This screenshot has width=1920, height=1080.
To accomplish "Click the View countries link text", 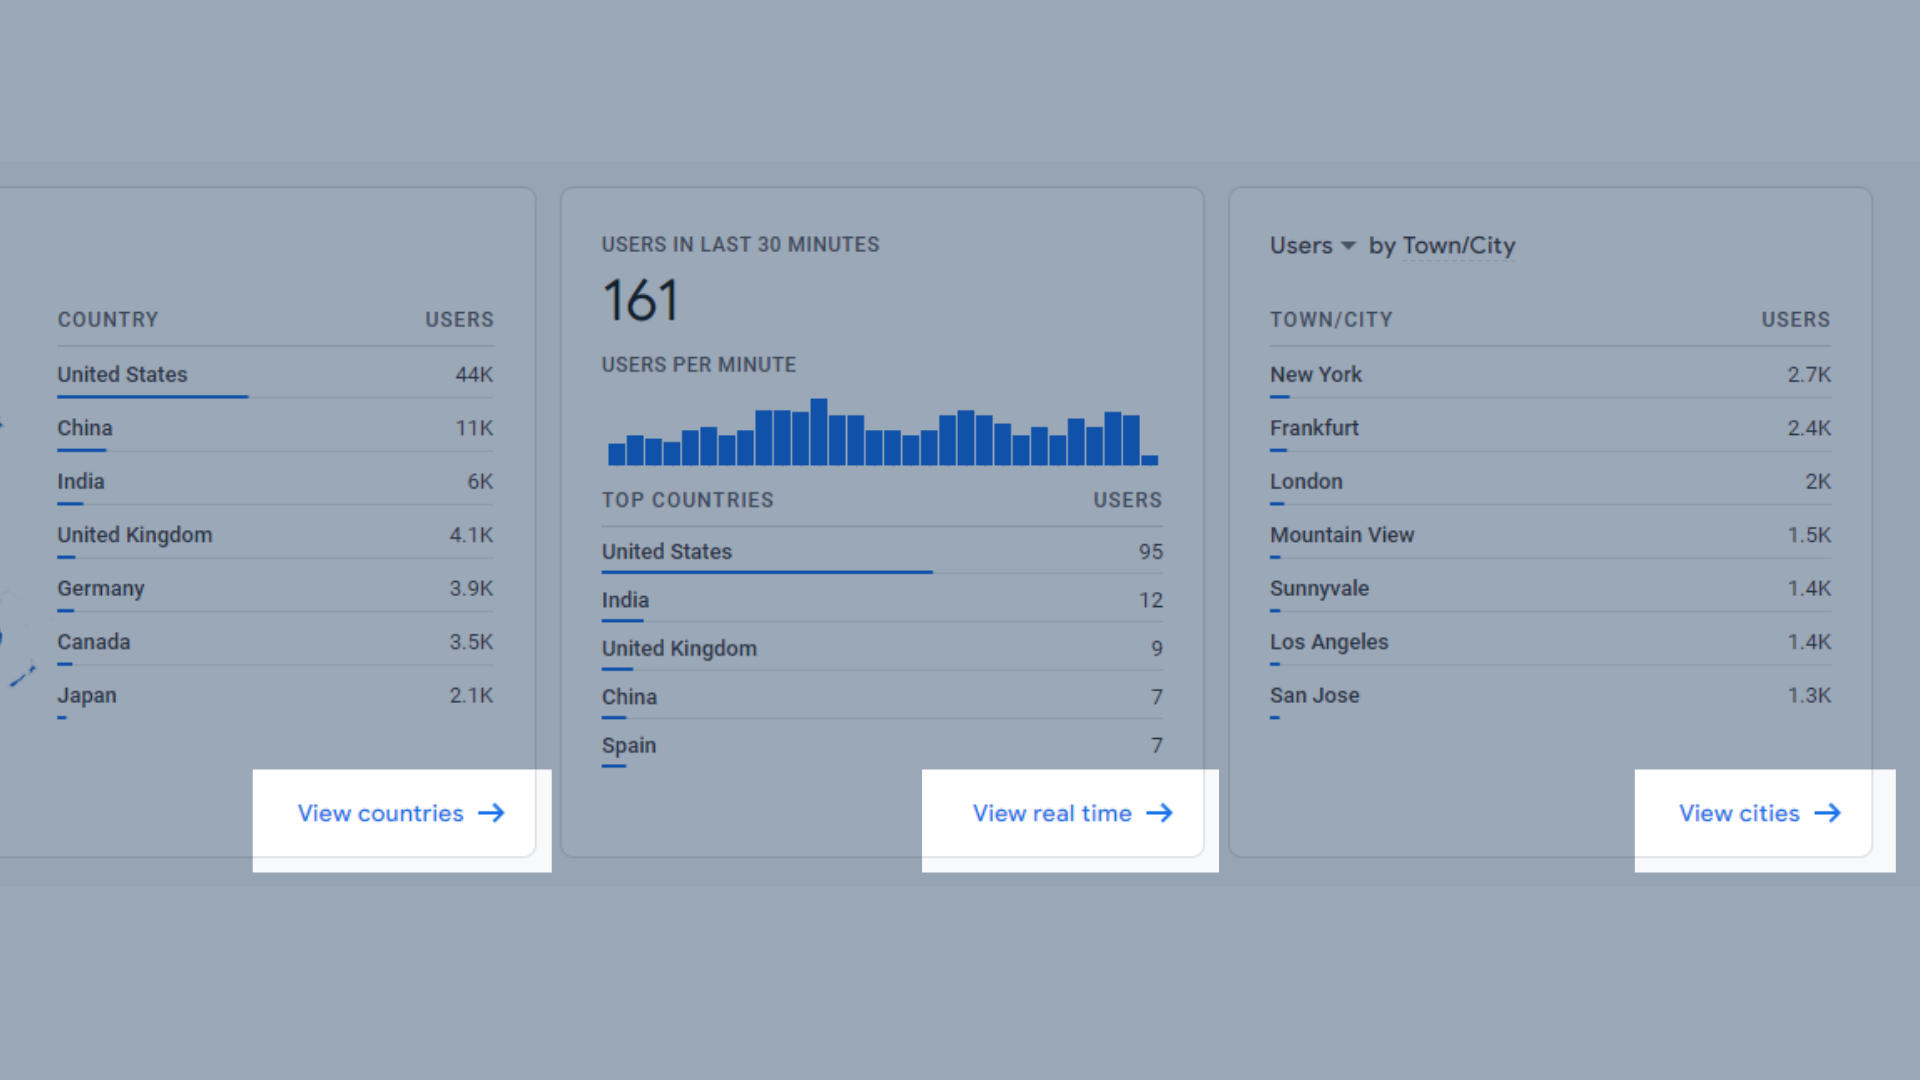I will 380,813.
